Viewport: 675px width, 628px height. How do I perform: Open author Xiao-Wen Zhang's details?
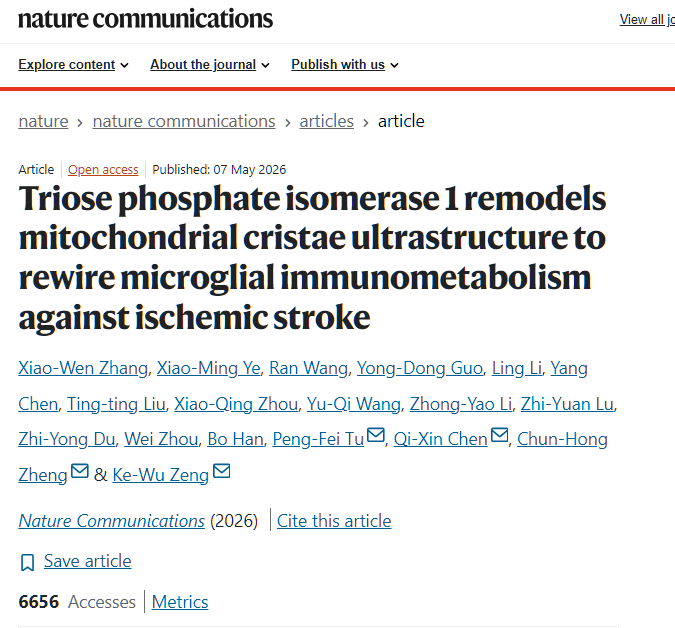83,368
